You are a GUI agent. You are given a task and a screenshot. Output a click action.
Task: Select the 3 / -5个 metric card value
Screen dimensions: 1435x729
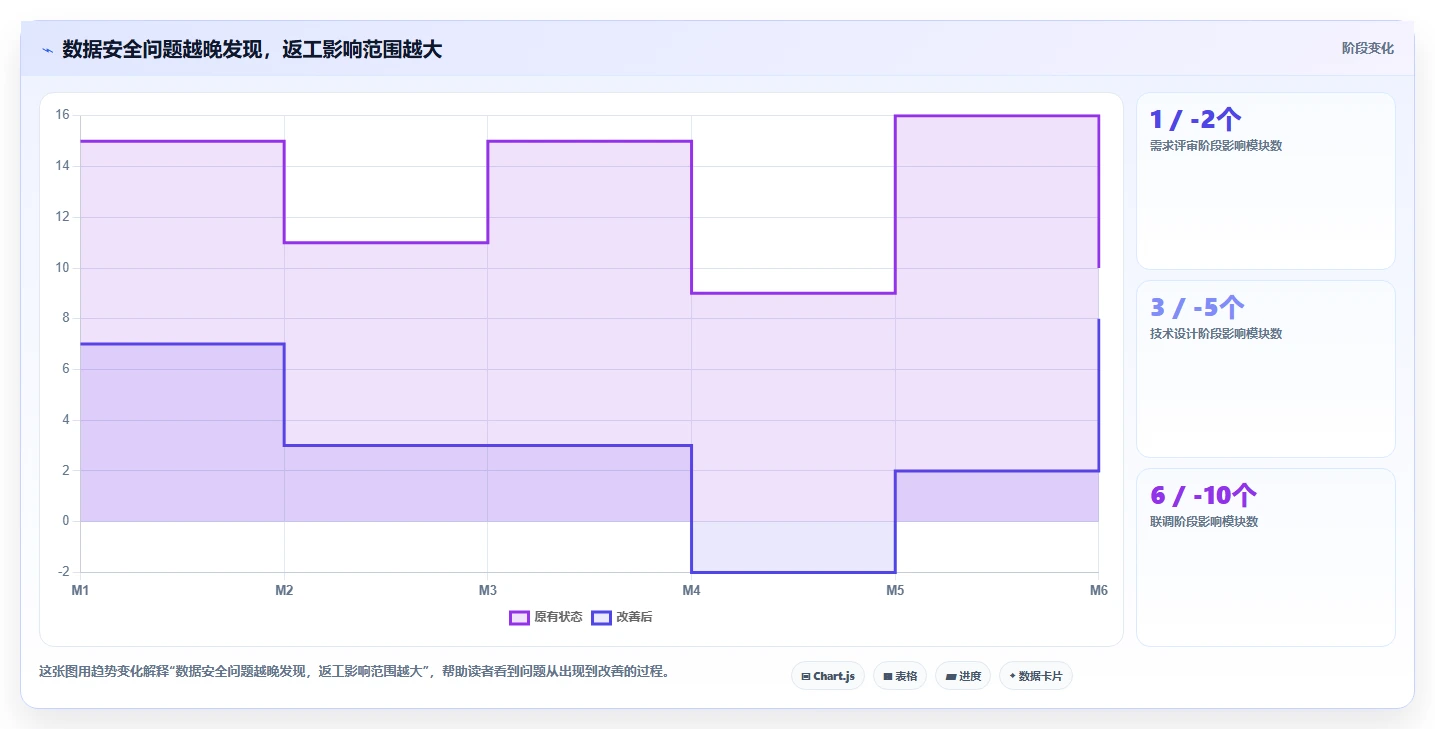pyautogui.click(x=1198, y=307)
